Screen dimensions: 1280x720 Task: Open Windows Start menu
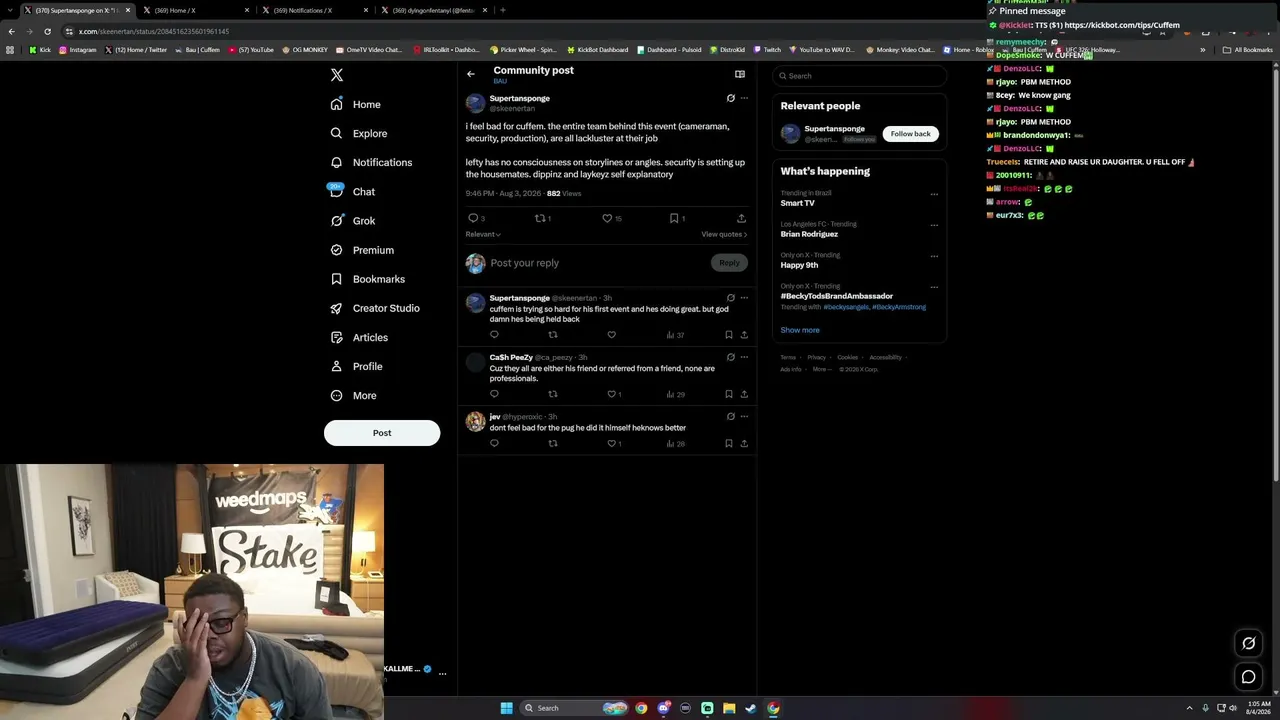tap(506, 708)
